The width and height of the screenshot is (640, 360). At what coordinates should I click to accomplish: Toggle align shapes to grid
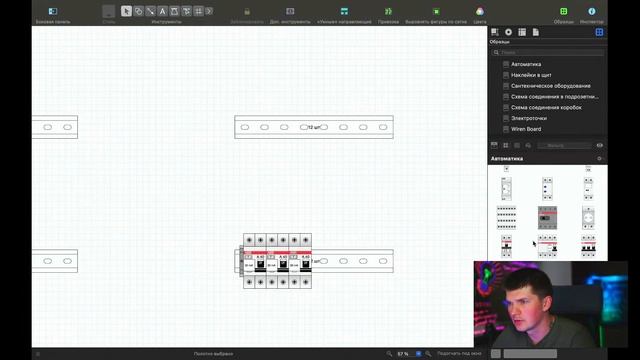(x=436, y=11)
